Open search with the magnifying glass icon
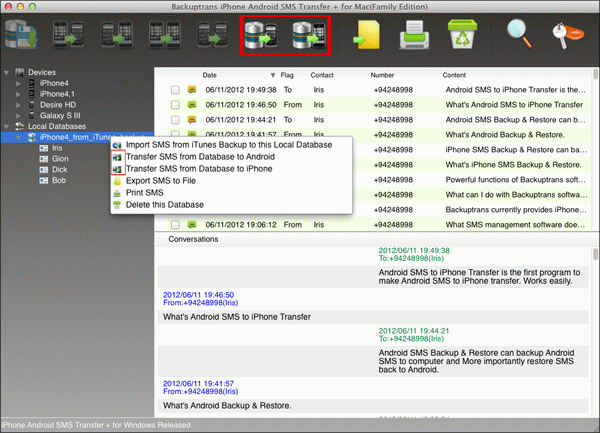600x433 pixels. [519, 34]
